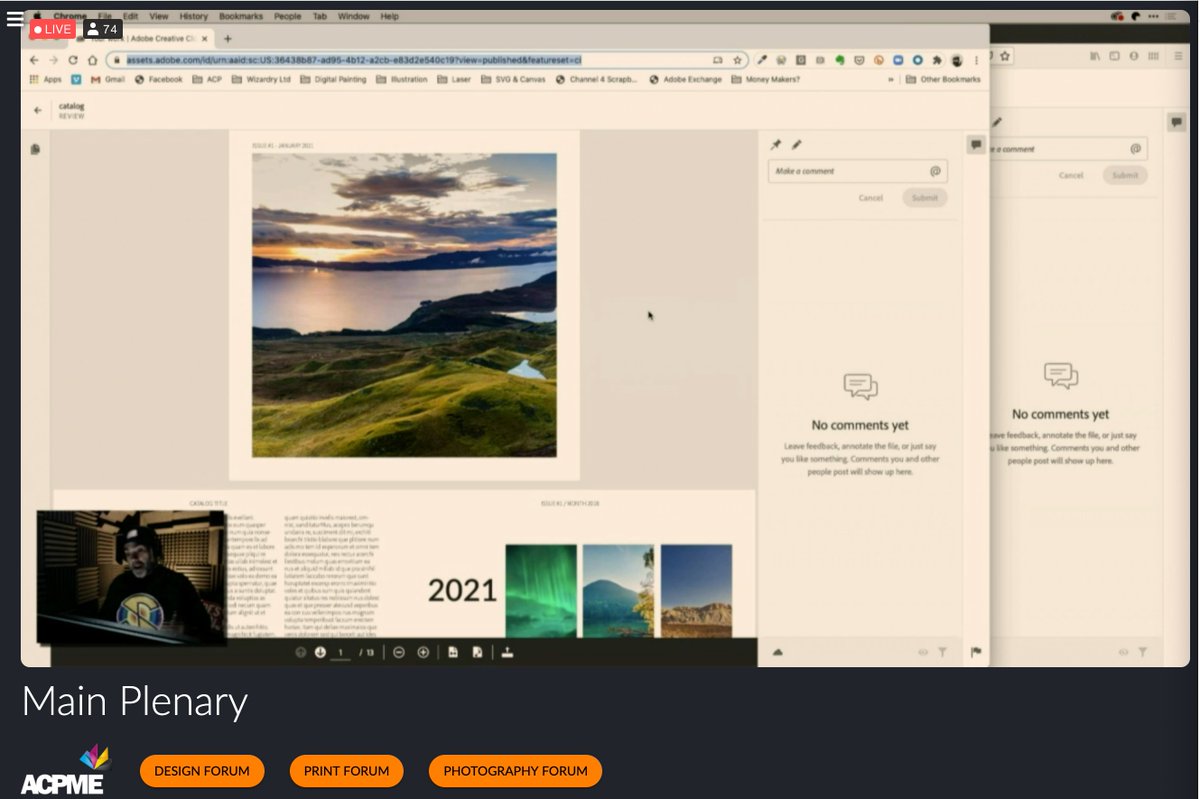
Task: Submit the comment in the front window
Action: (925, 198)
